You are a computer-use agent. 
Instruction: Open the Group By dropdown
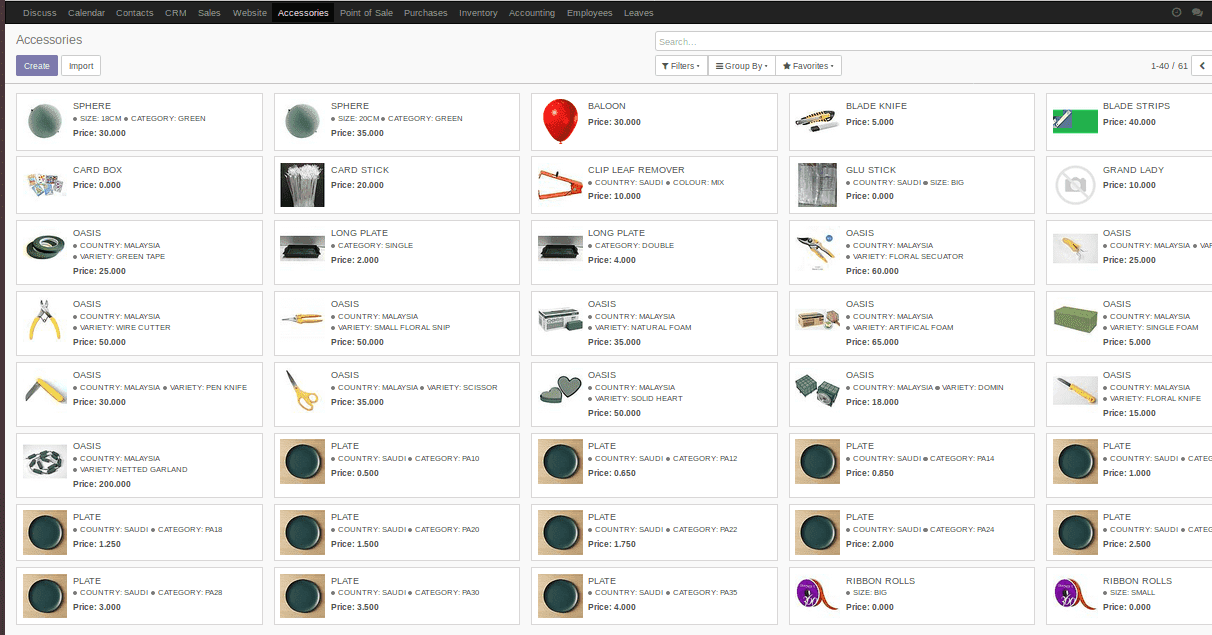(741, 66)
